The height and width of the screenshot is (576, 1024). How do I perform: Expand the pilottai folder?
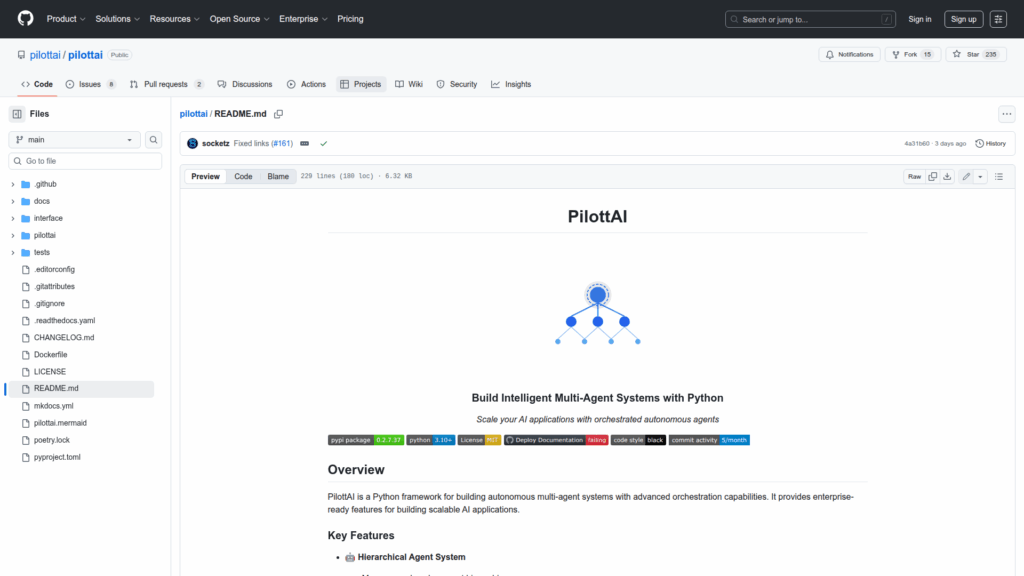13,235
